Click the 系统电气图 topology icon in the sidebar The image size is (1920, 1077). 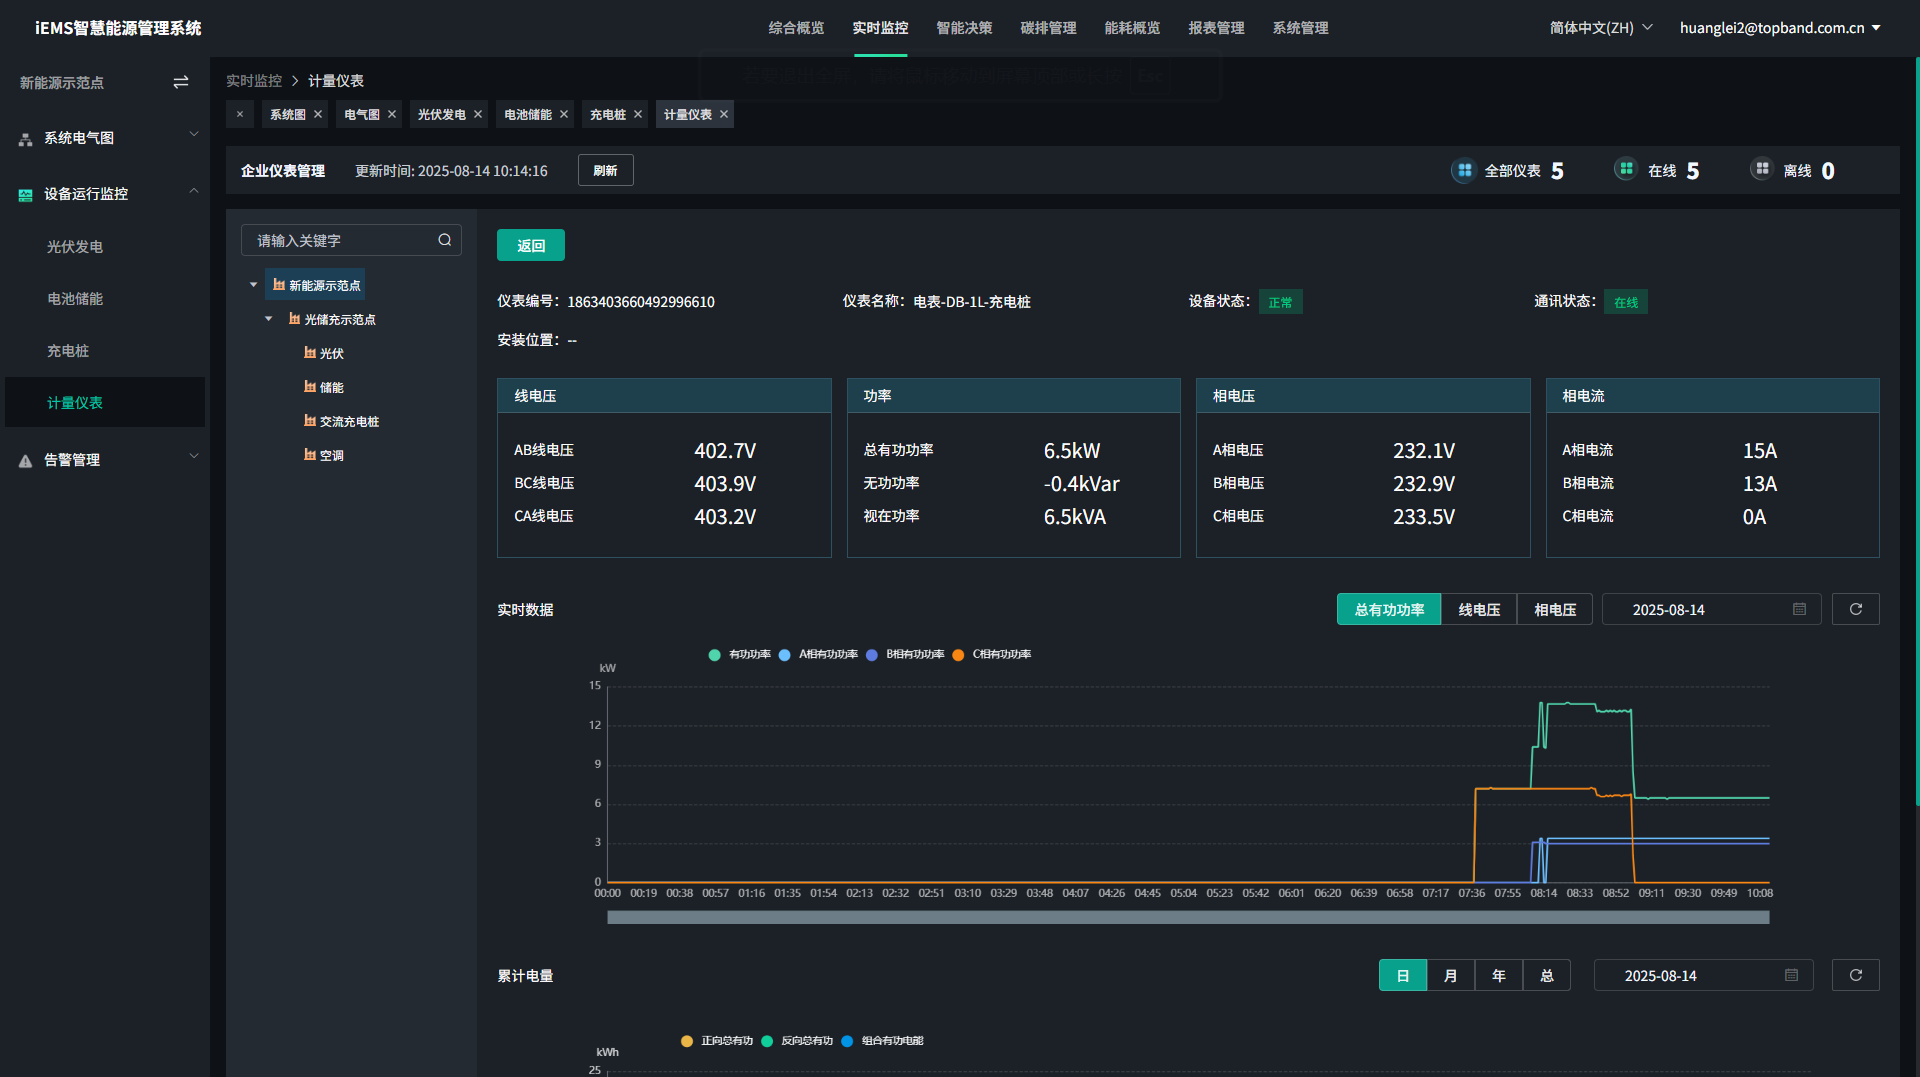(24, 138)
